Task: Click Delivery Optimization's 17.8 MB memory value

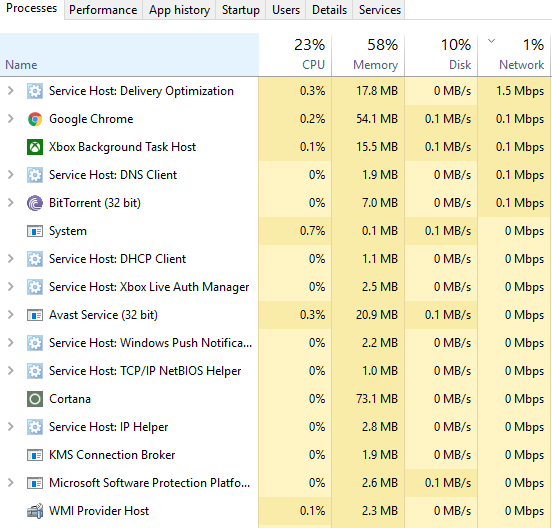Action: pos(377,91)
